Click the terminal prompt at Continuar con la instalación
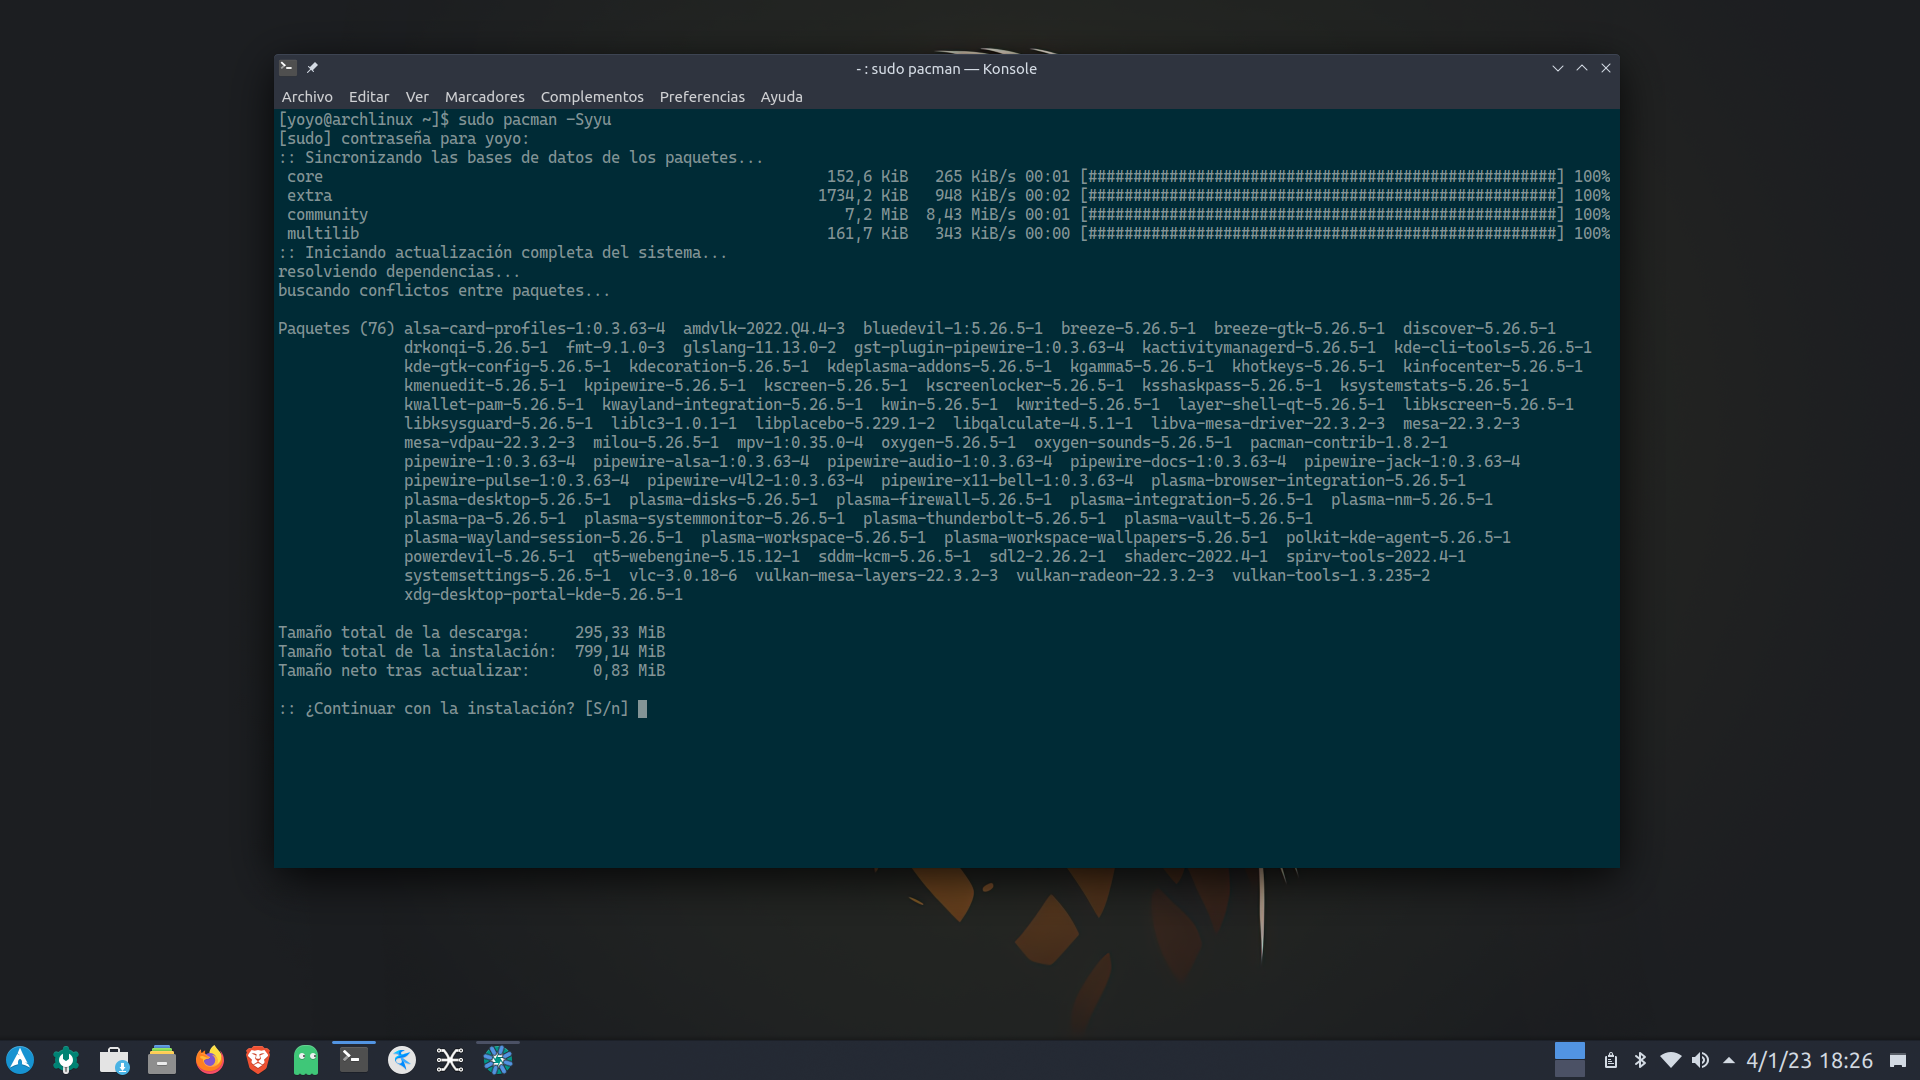The image size is (1920, 1080). point(643,709)
